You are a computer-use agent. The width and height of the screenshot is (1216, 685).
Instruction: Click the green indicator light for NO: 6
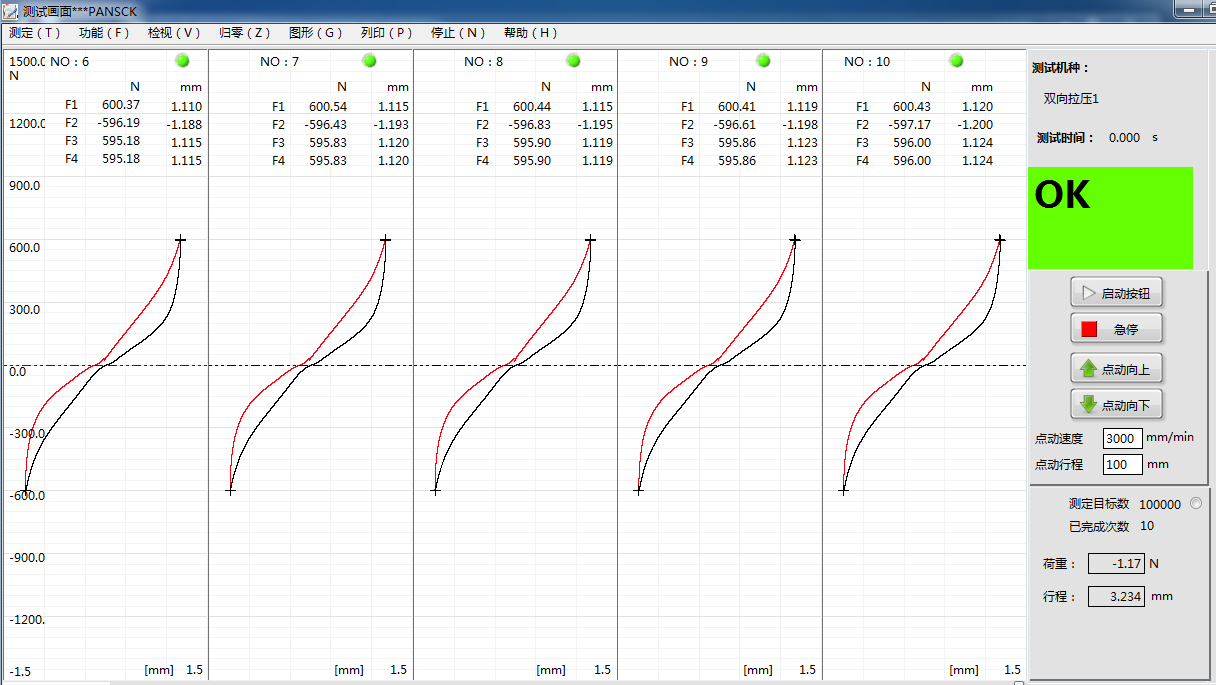coord(182,61)
